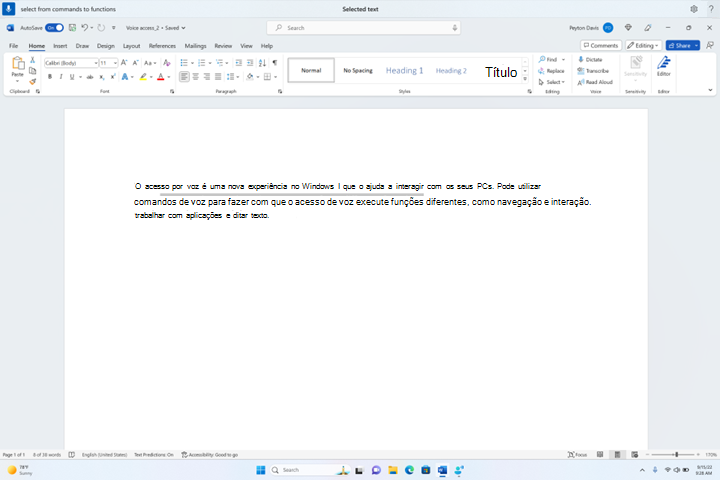Open voice access settings gear
Image resolution: width=720 pixels, height=480 pixels.
[694, 9]
